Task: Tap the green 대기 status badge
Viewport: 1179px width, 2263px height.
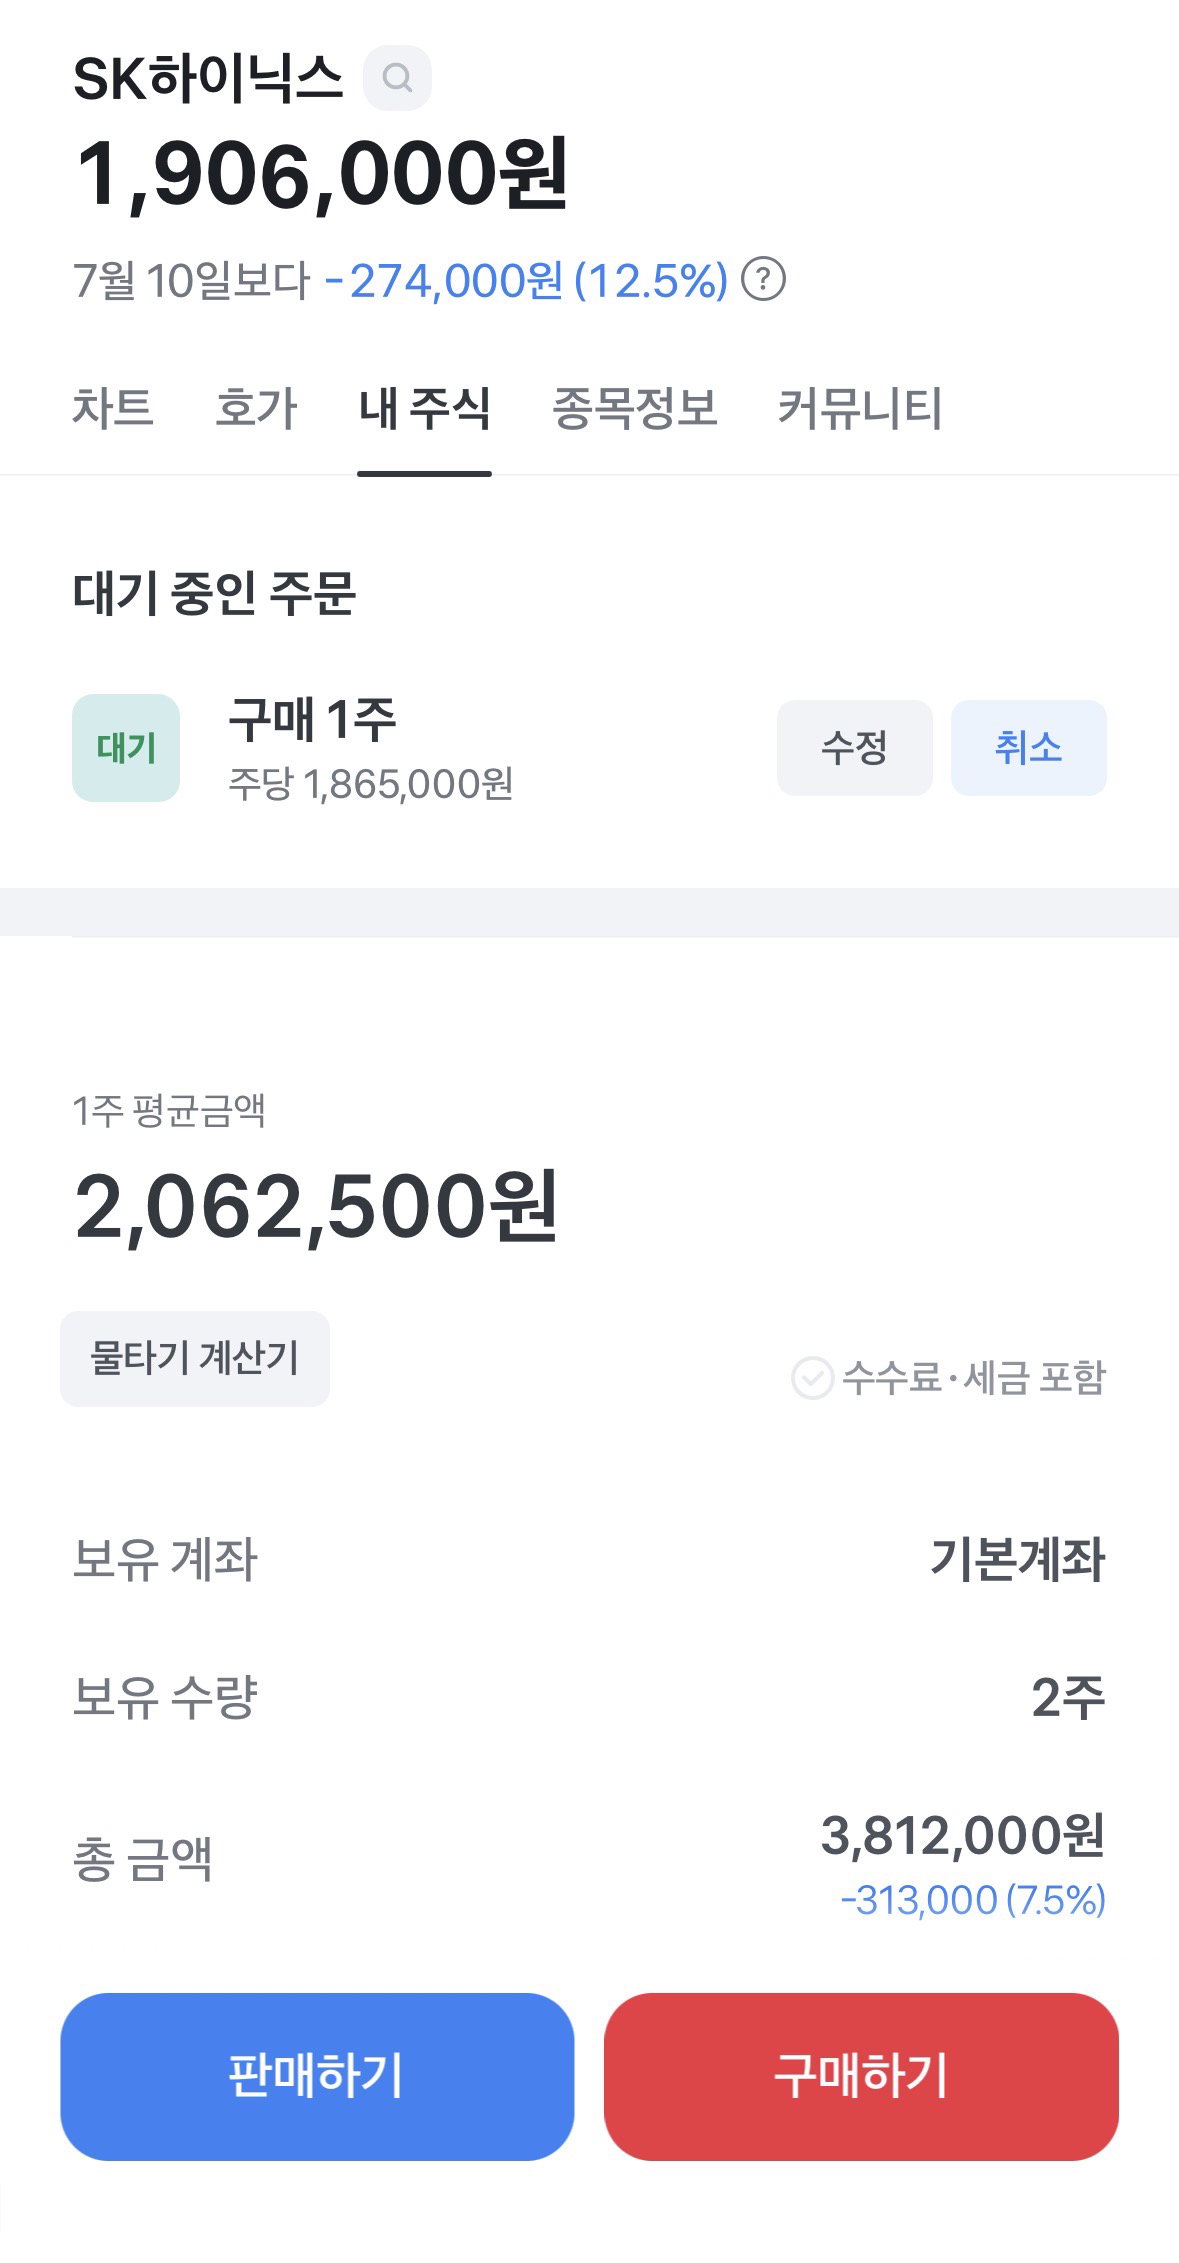Action: pyautogui.click(x=126, y=748)
